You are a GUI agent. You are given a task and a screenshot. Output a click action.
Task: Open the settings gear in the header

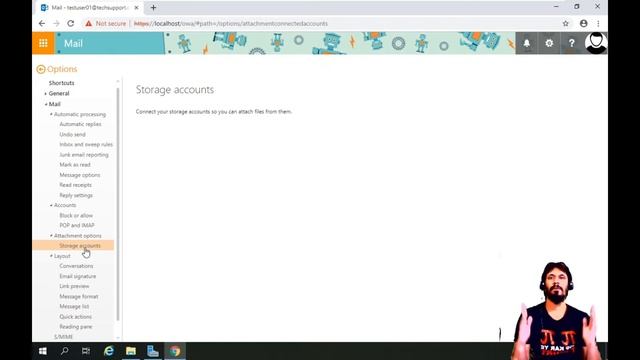pyautogui.click(x=549, y=43)
